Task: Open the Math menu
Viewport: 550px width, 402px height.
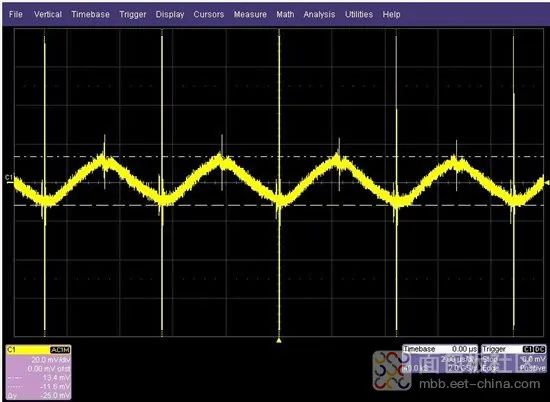Action: click(285, 14)
